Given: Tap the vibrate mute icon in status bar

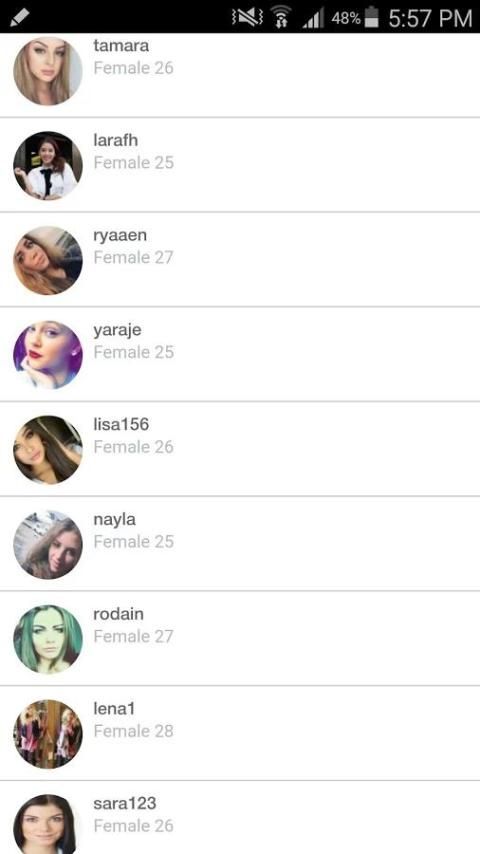Looking at the screenshot, I should (247, 18).
